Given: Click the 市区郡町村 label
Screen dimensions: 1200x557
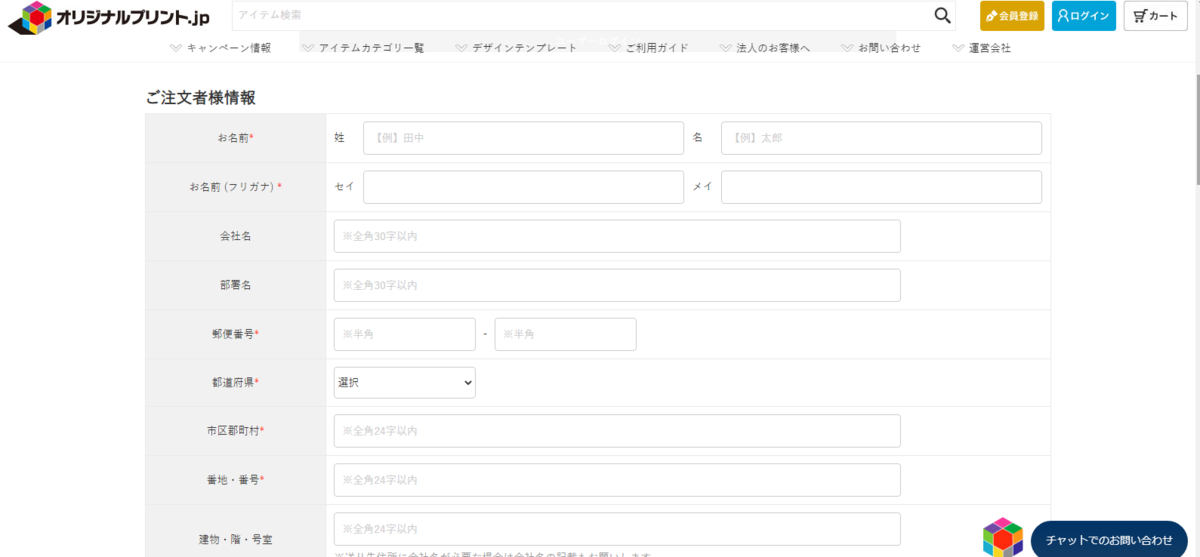Looking at the screenshot, I should [x=235, y=431].
